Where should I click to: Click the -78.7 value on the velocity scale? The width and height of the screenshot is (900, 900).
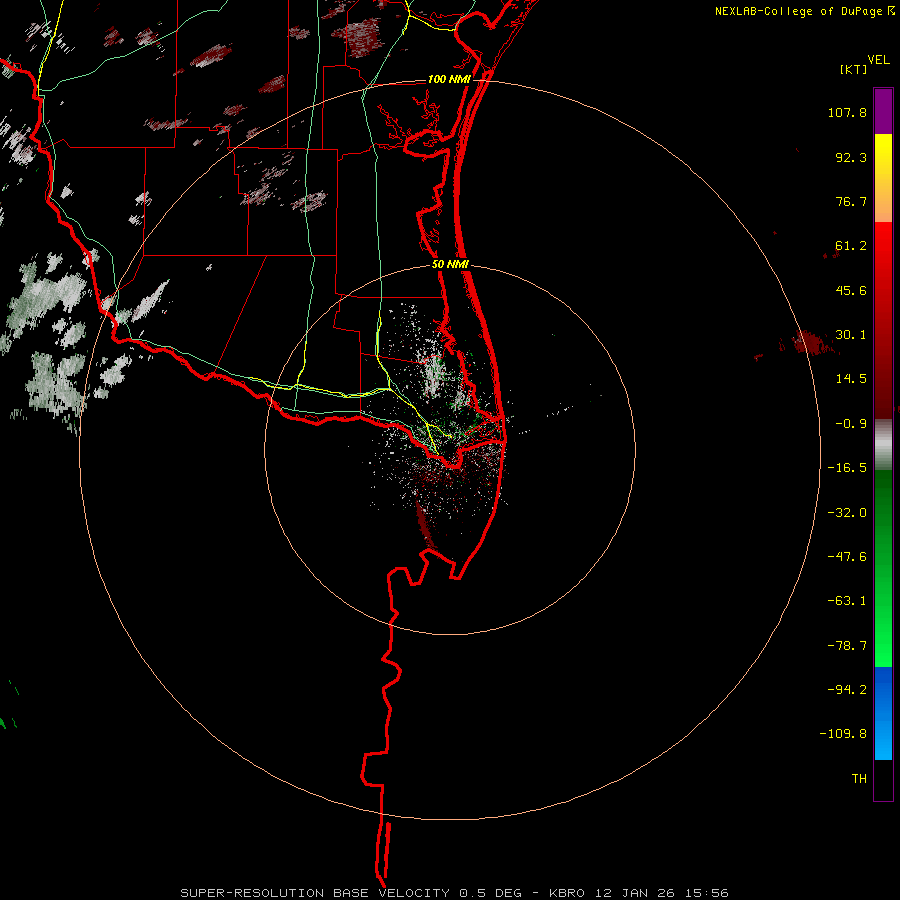[x=847, y=646]
